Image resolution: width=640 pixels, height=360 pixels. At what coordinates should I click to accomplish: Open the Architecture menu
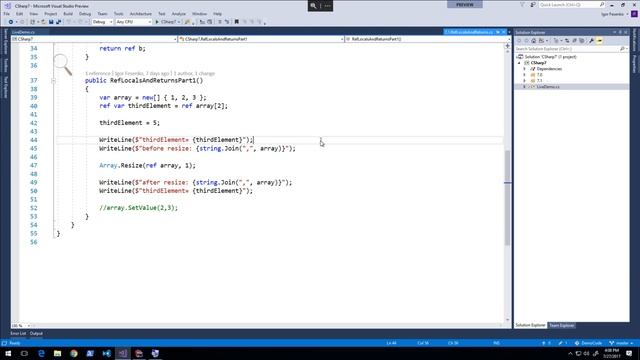[140, 14]
